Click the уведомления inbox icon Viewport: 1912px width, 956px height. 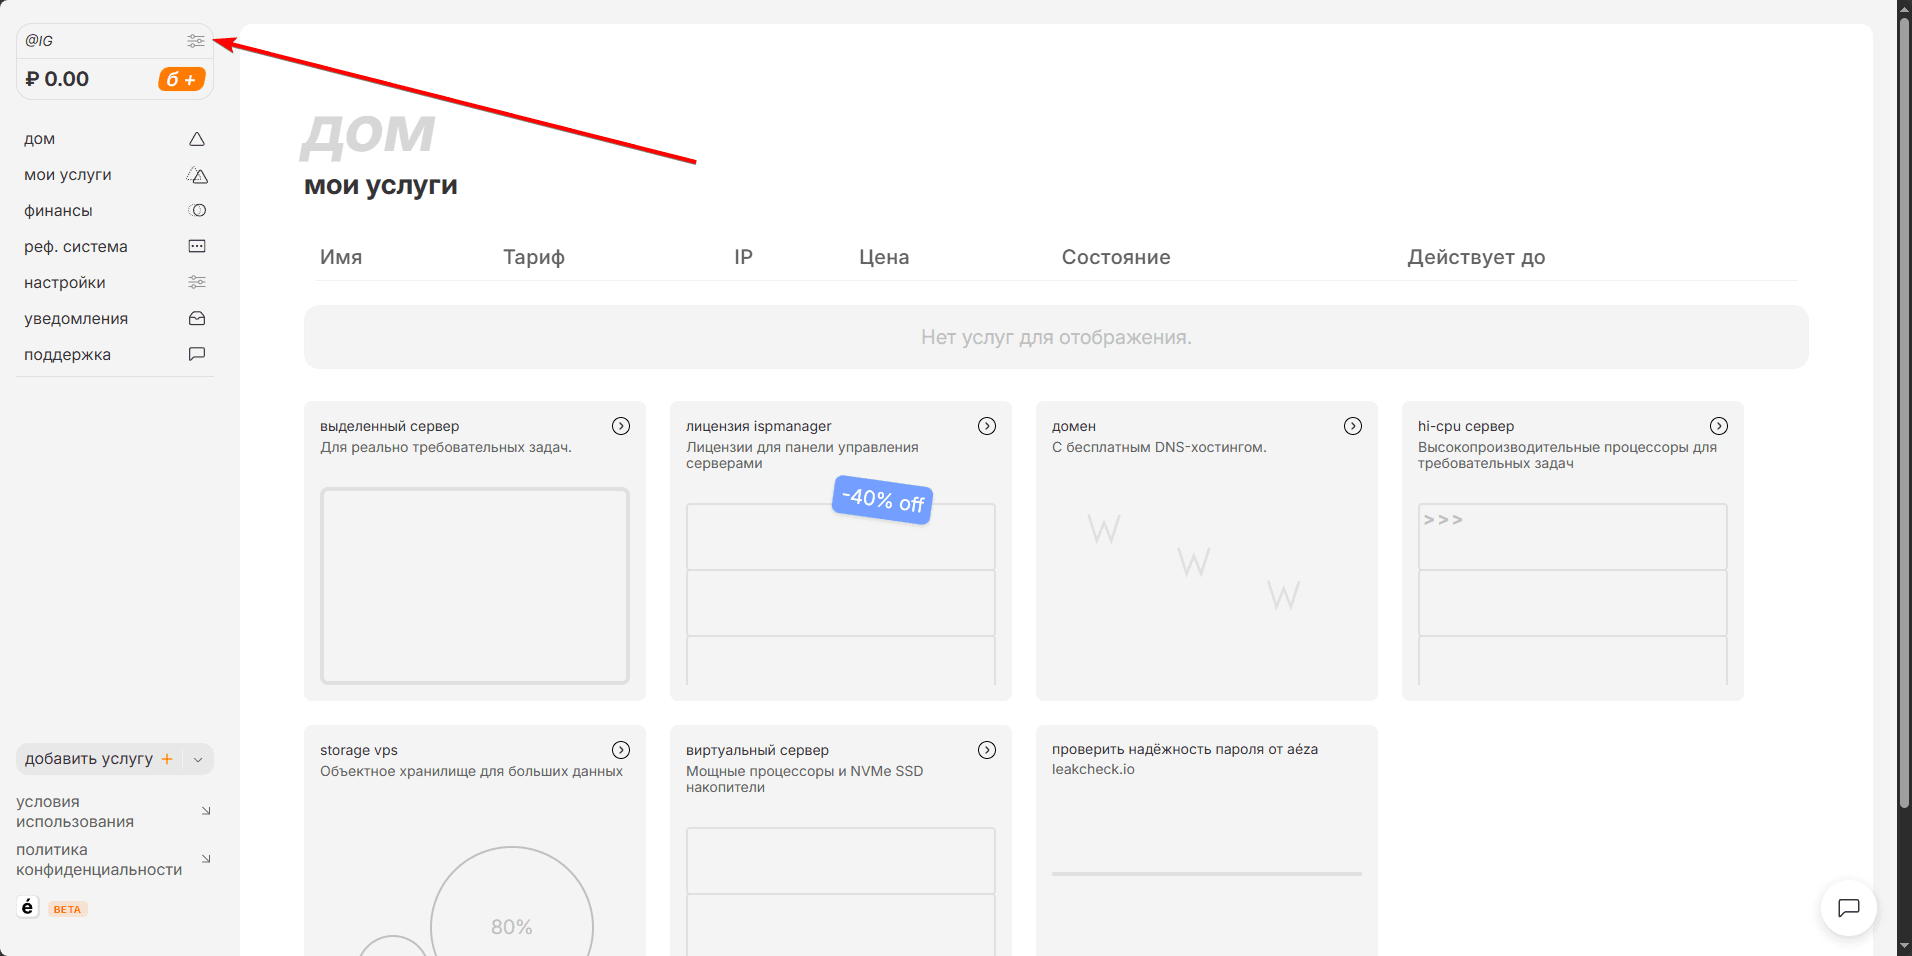(197, 319)
